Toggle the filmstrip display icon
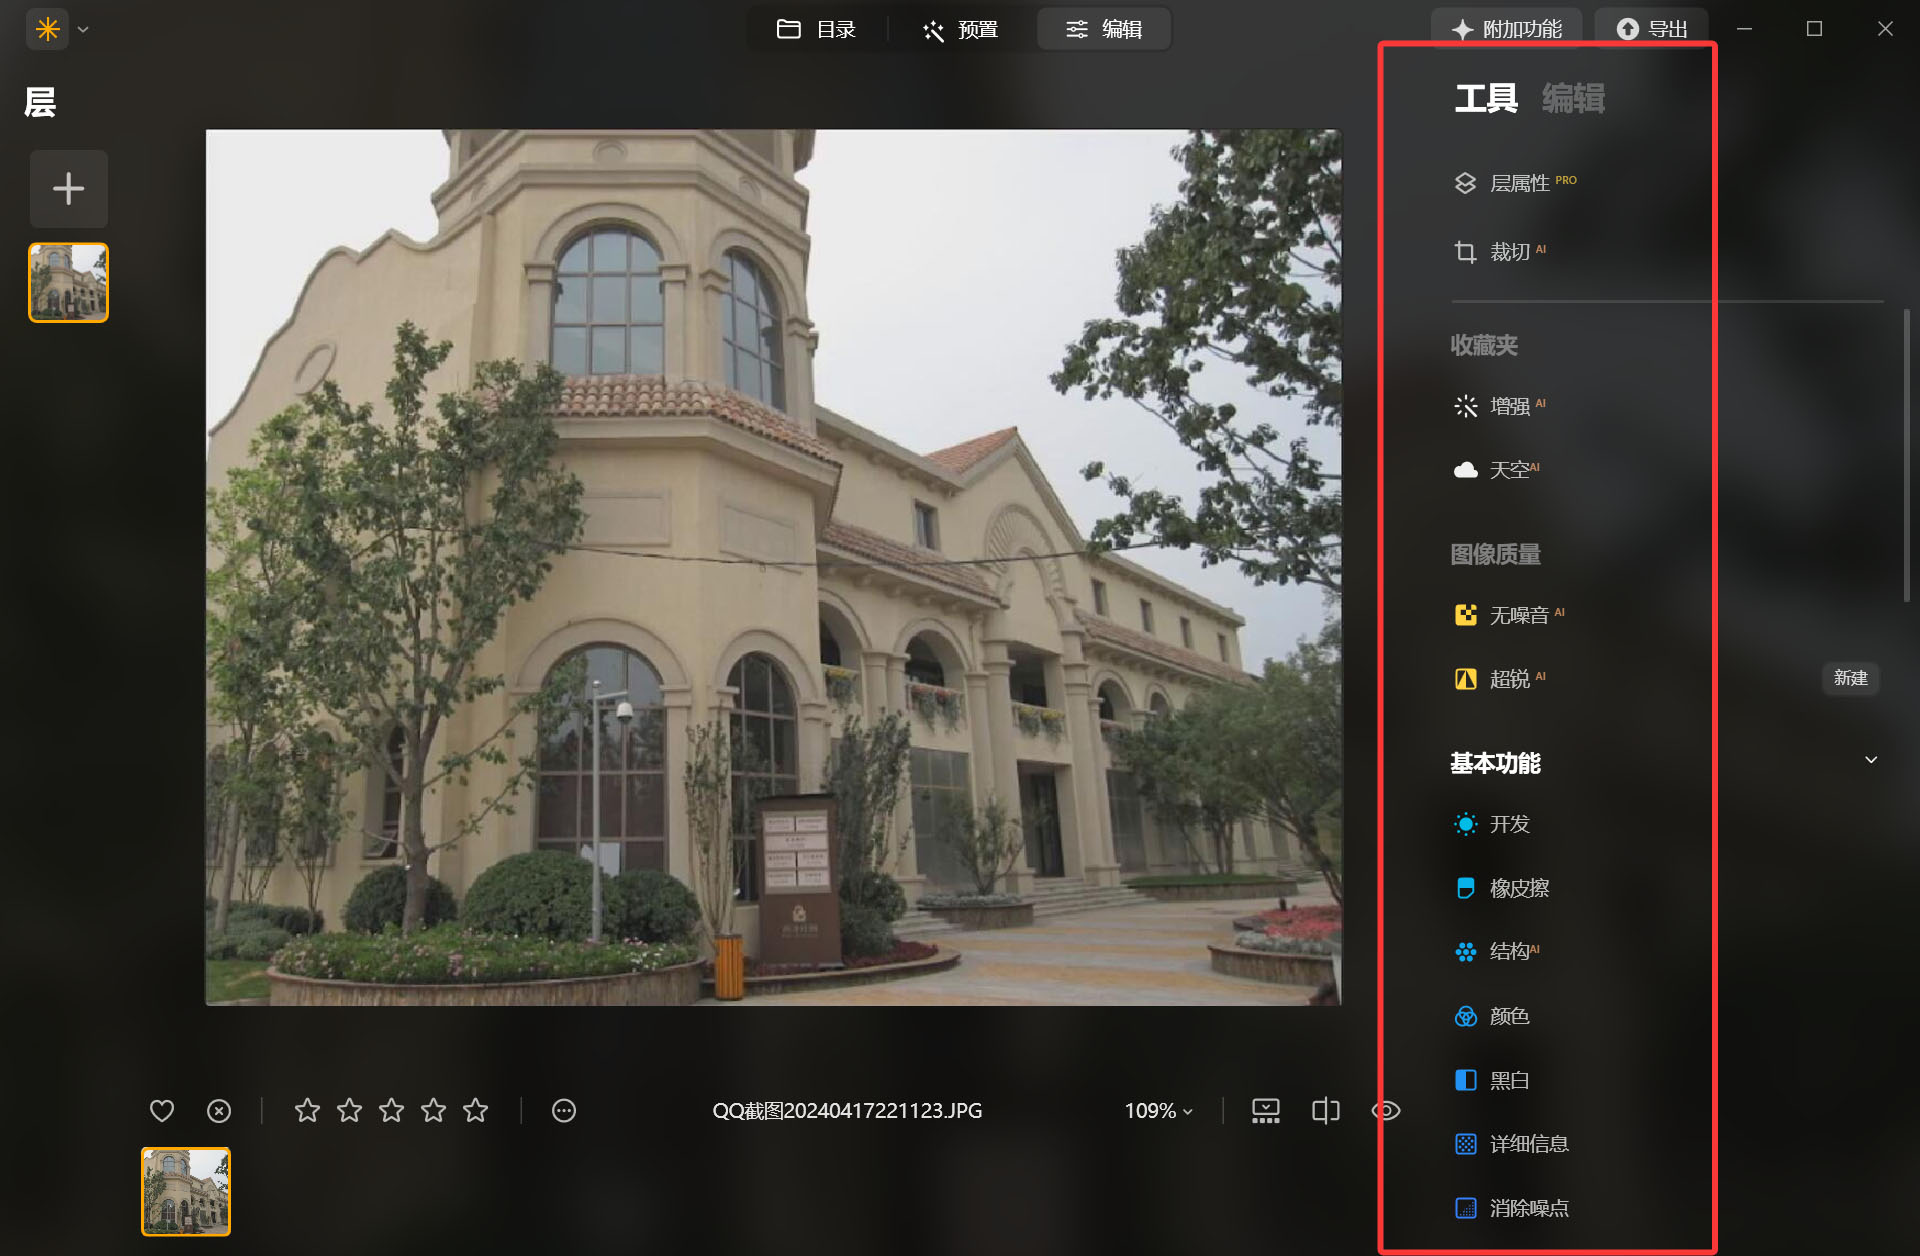Image resolution: width=1920 pixels, height=1256 pixels. (x=1266, y=1110)
